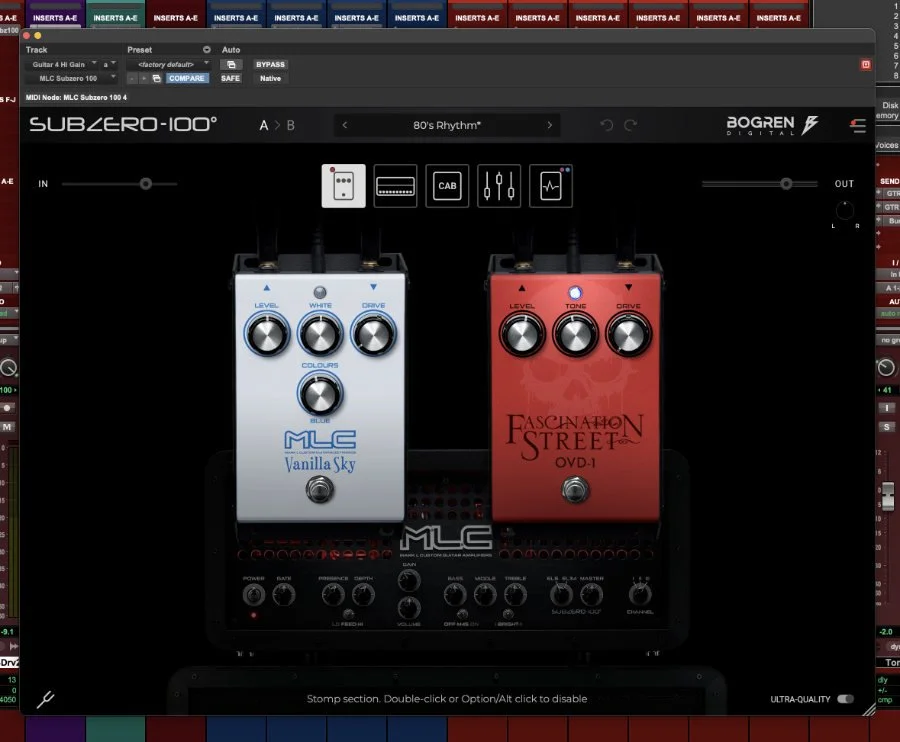Click the MLC logo on the amp head
900x742 pixels.
tap(446, 539)
